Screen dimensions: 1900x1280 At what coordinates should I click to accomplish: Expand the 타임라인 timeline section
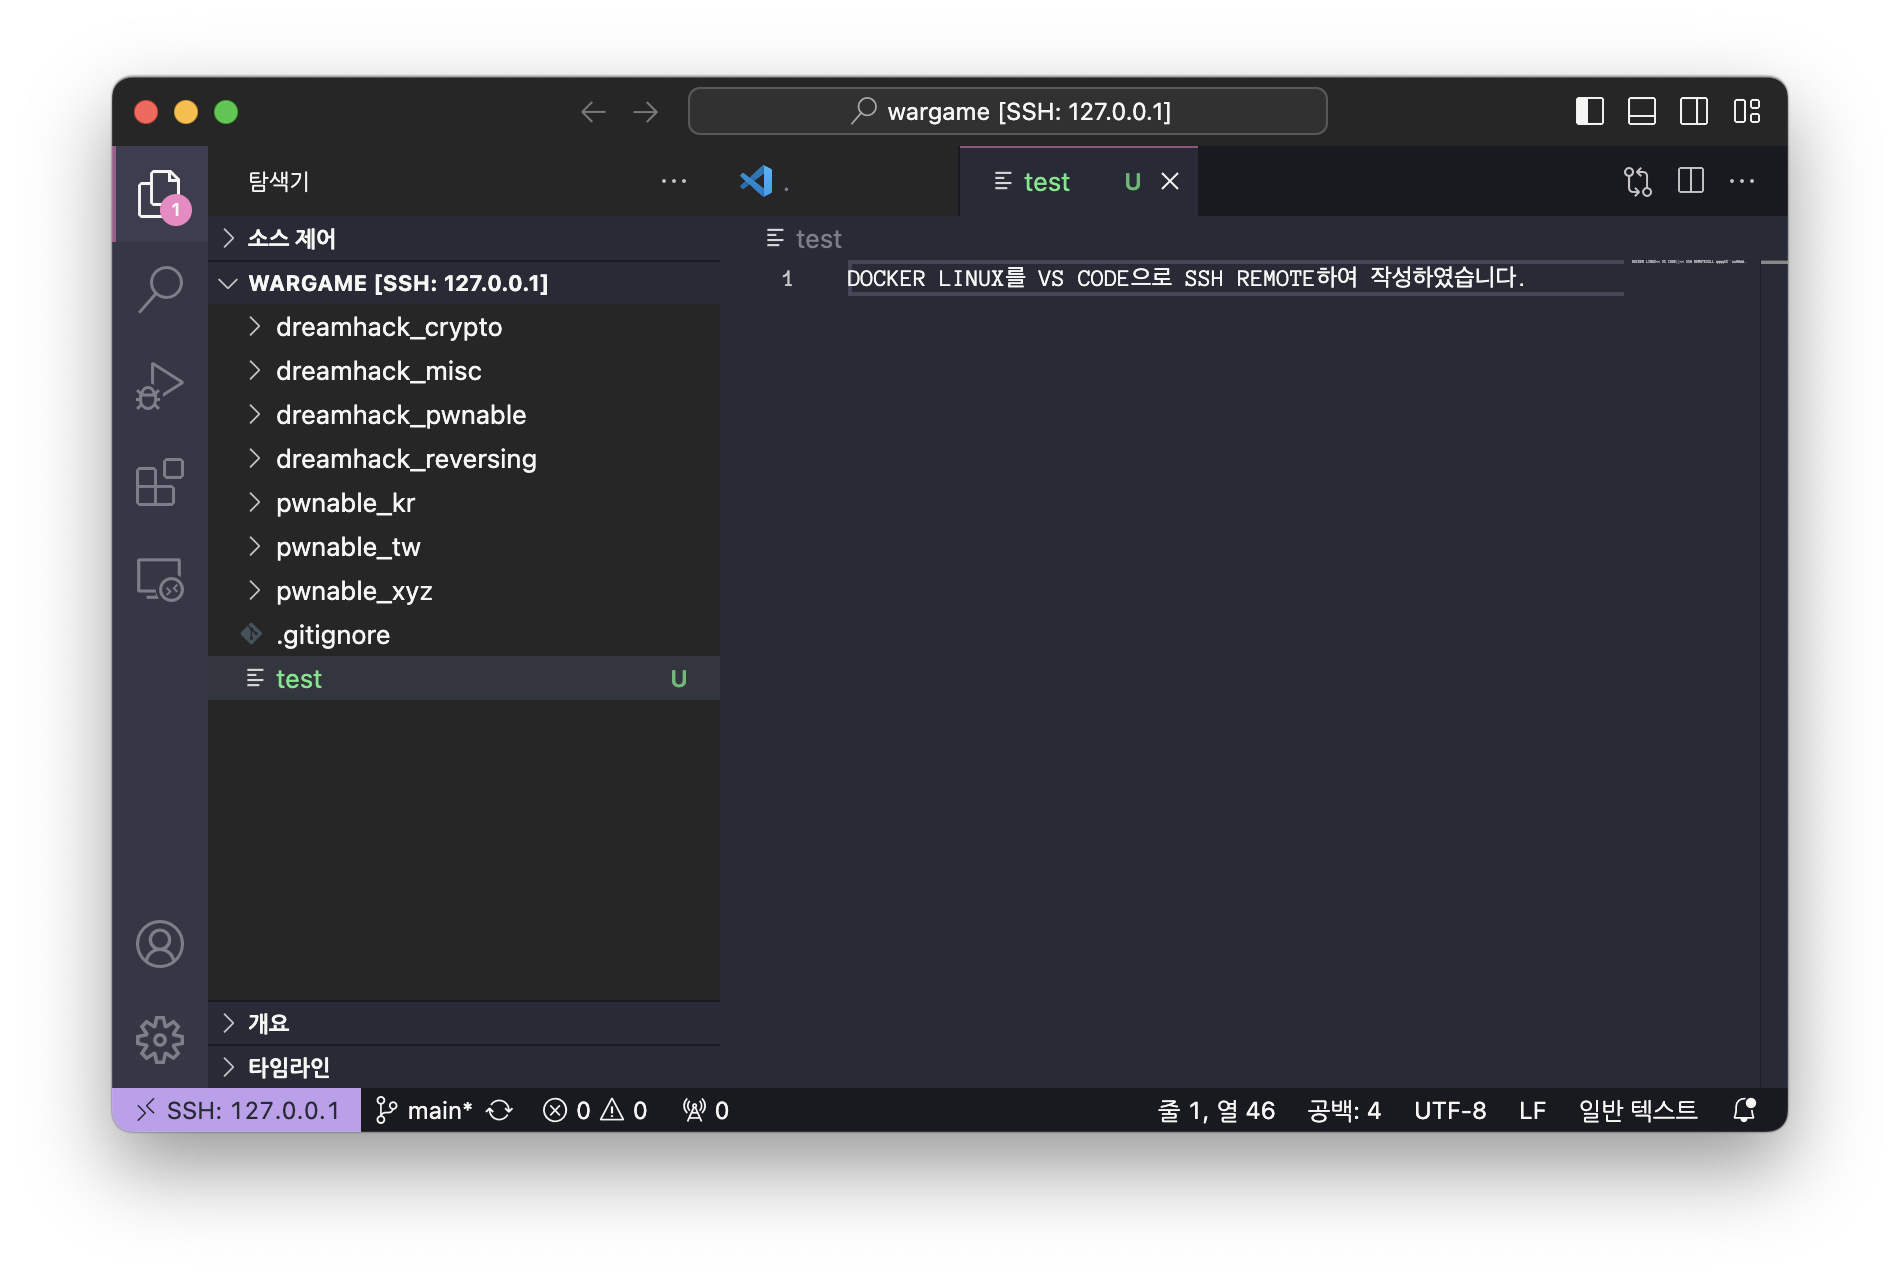[x=464, y=1067]
